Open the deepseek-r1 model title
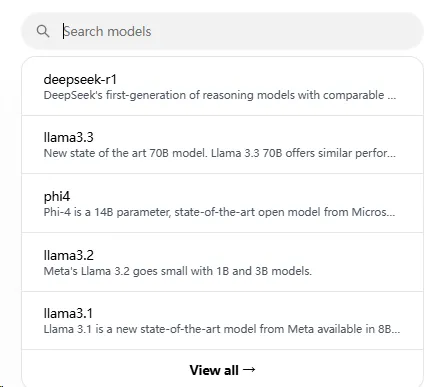This screenshot has width=424, height=388. pyautogui.click(x=80, y=79)
